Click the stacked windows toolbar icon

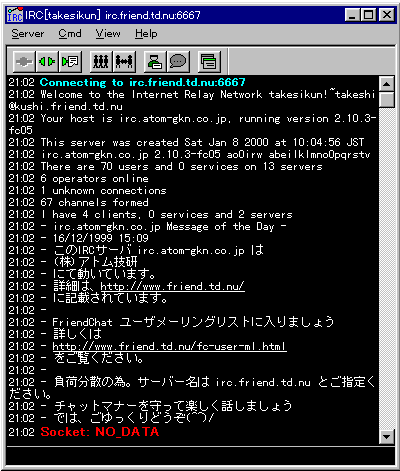[209, 62]
